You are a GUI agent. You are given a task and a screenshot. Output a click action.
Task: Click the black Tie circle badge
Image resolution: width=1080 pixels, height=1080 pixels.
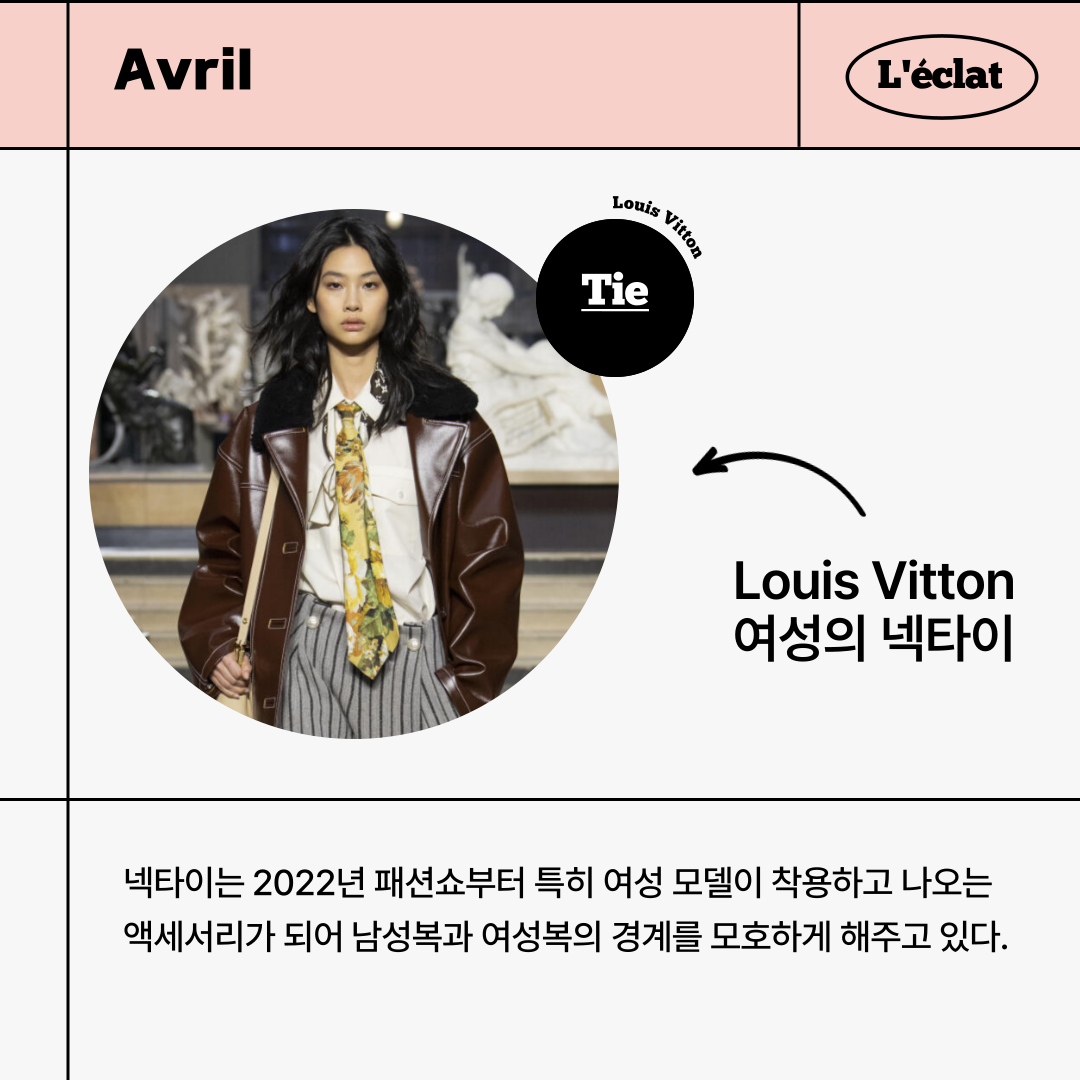tap(614, 298)
